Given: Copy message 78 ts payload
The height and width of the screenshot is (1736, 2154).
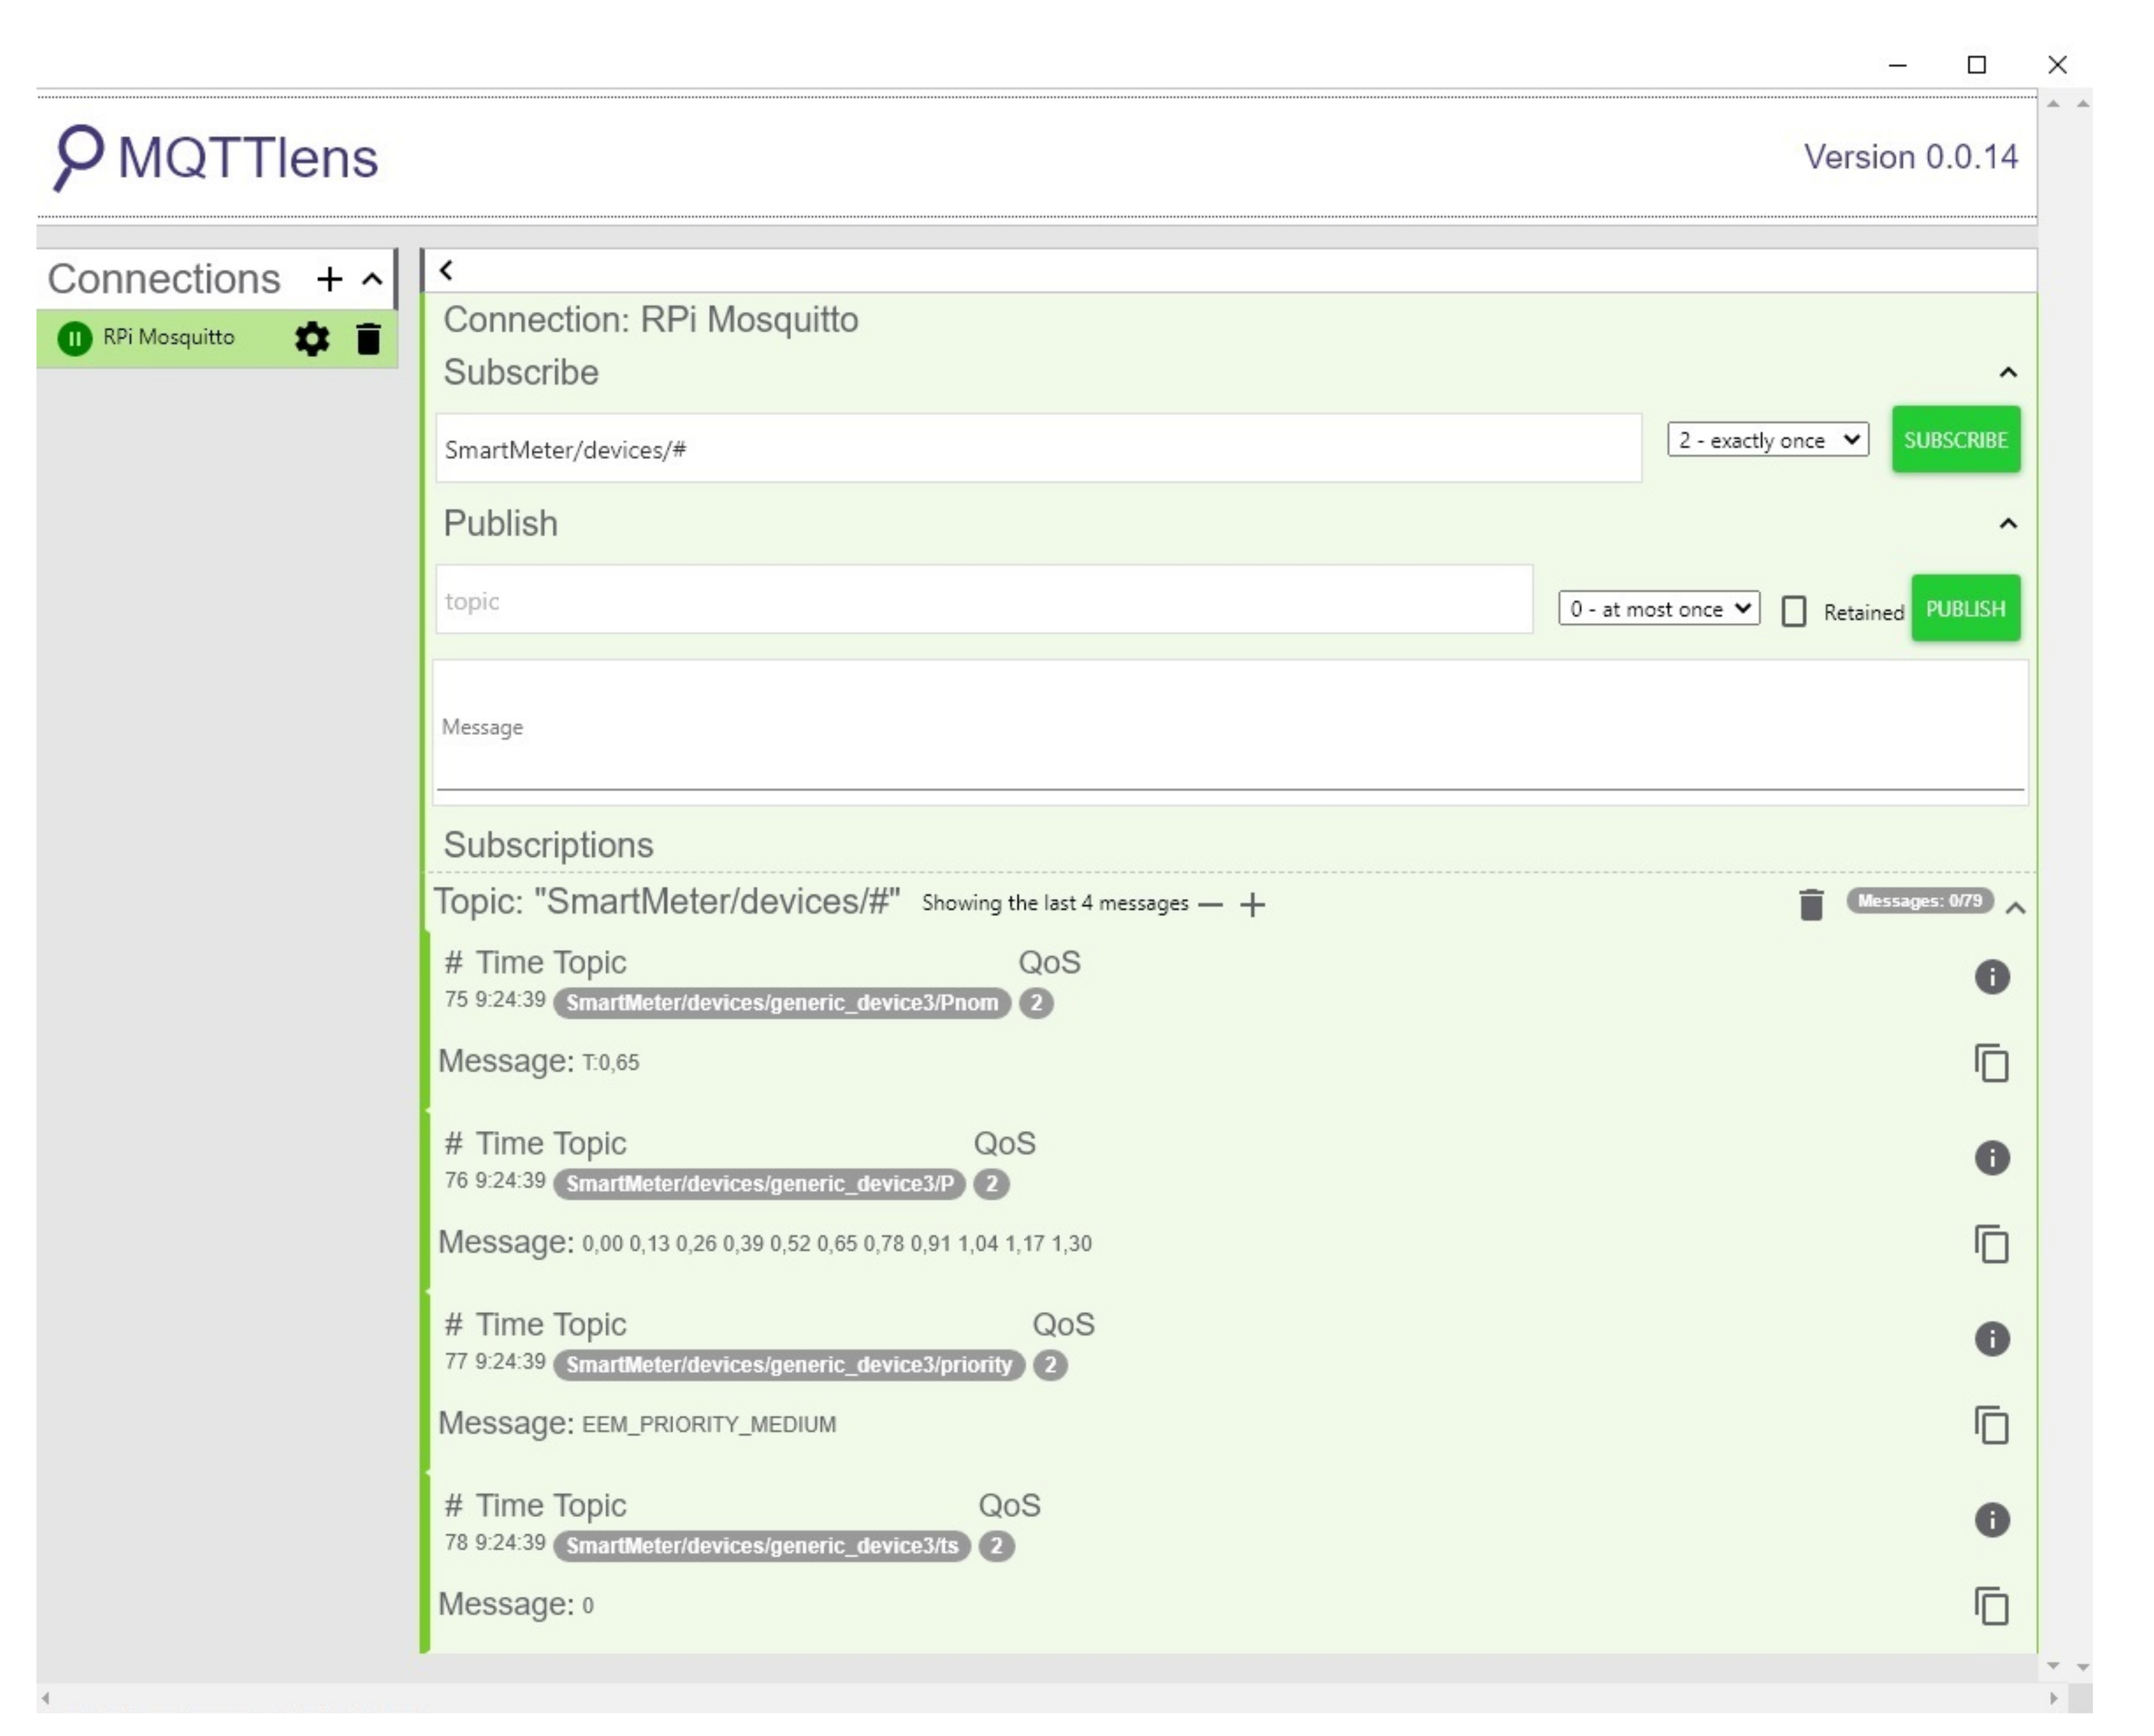Looking at the screenshot, I should pos(1992,1606).
